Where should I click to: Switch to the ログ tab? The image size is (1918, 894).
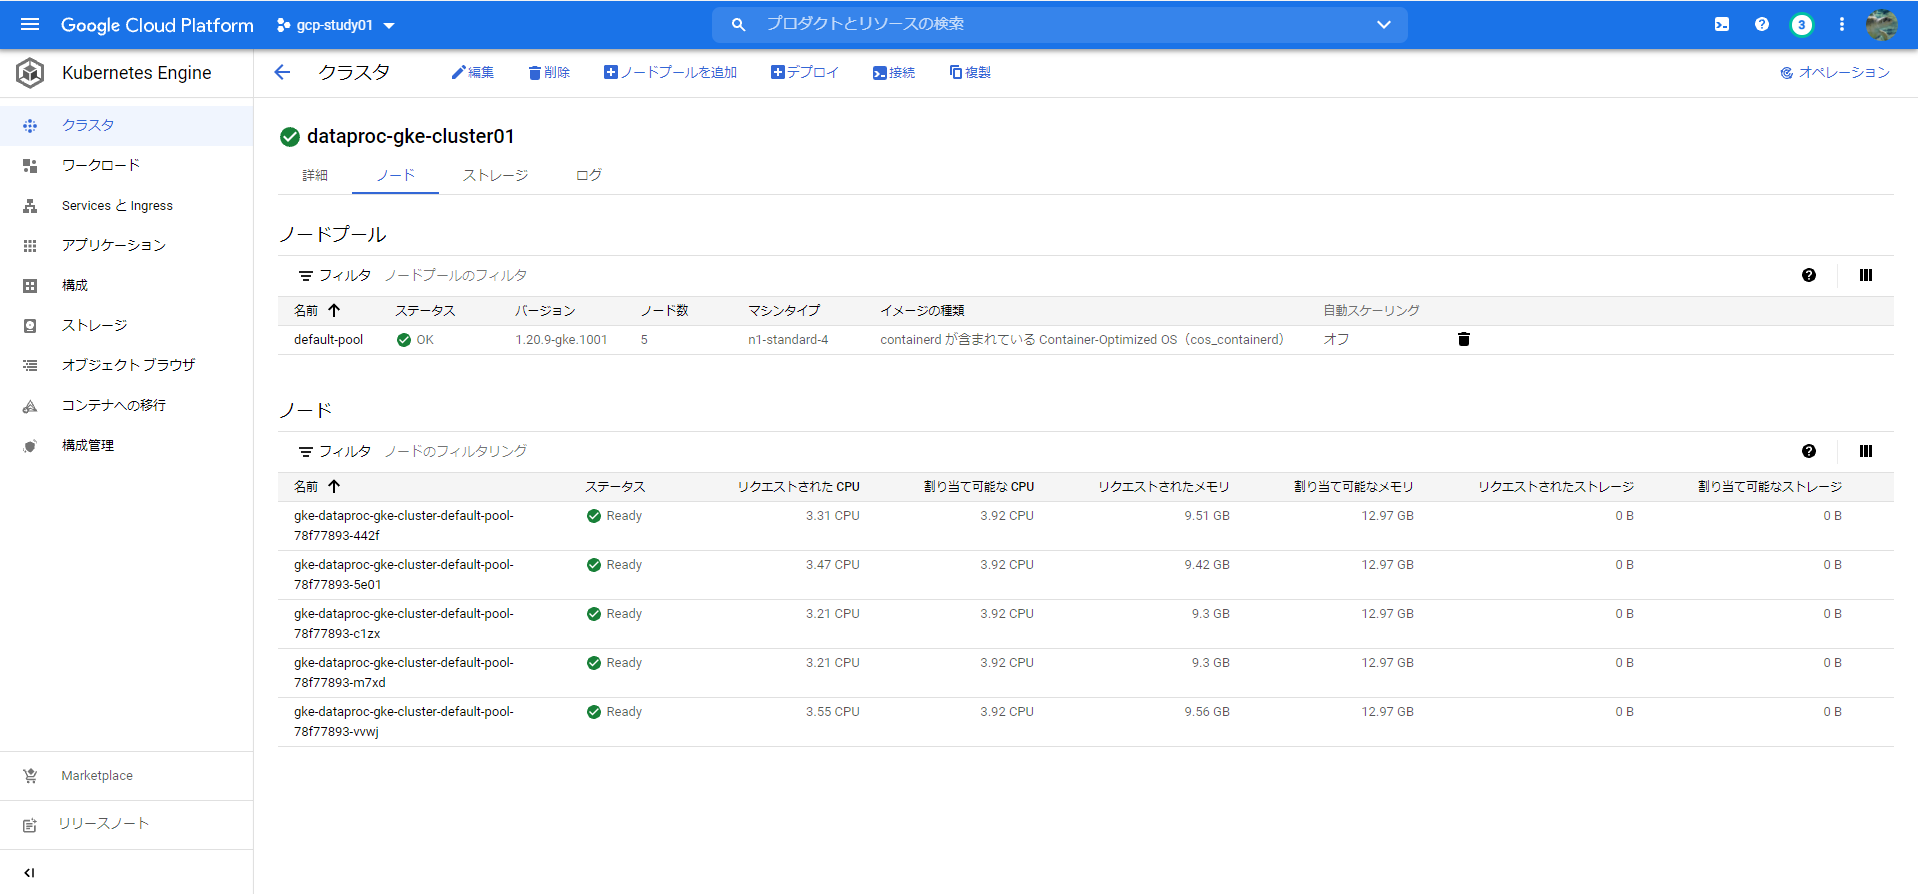click(x=589, y=175)
